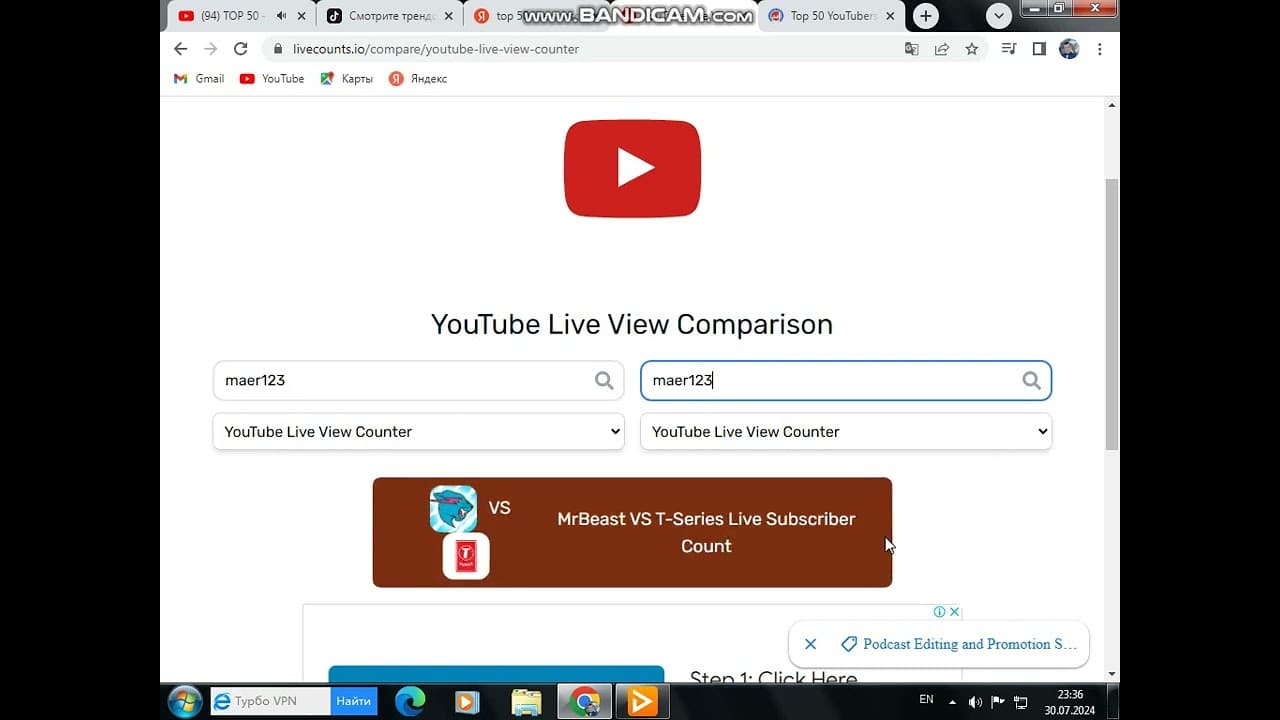
Task: Open the ad info icon
Action: (940, 612)
